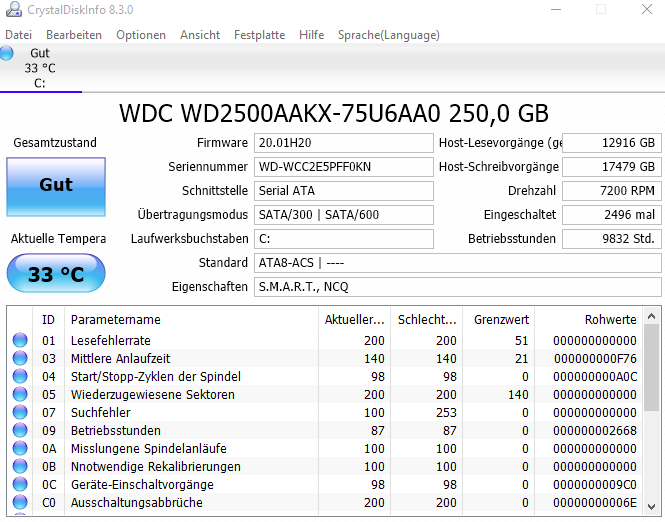Click the Host-Schreibvorgänge value 17479 GB
Screen dimensions: 665x522
tap(612, 167)
